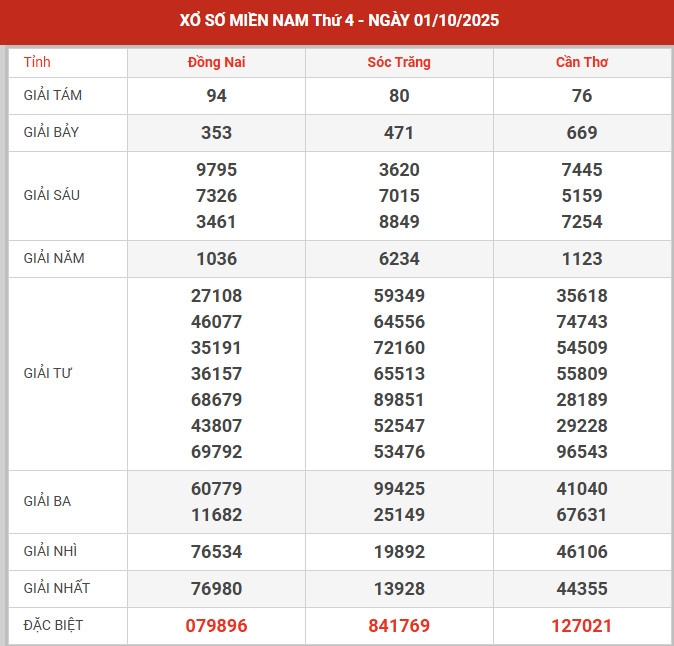Click the GIẢI NHÌ row label

click(x=51, y=551)
